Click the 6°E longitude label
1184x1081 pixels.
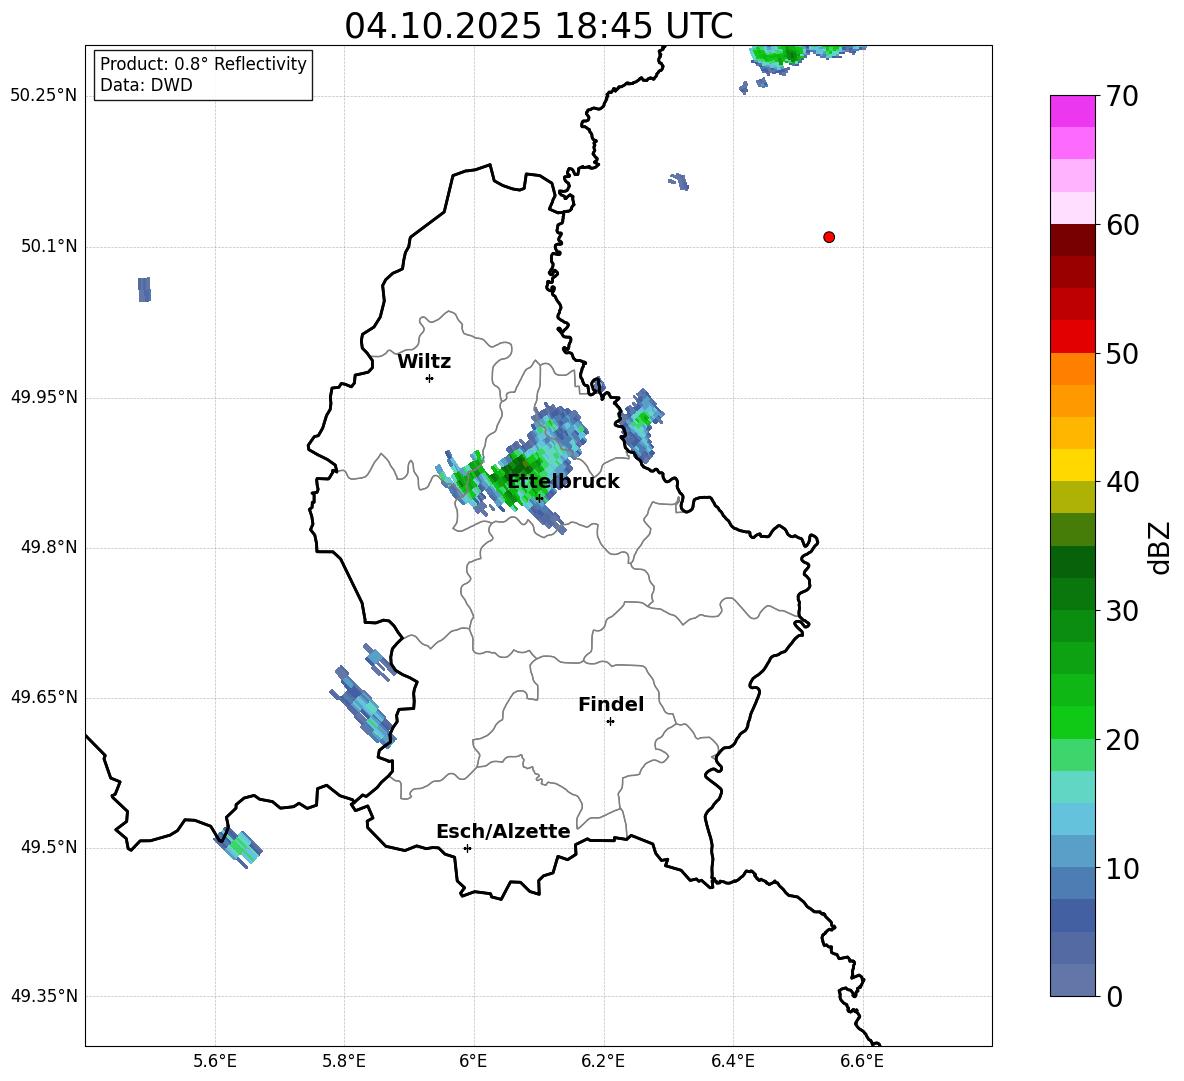[473, 1062]
